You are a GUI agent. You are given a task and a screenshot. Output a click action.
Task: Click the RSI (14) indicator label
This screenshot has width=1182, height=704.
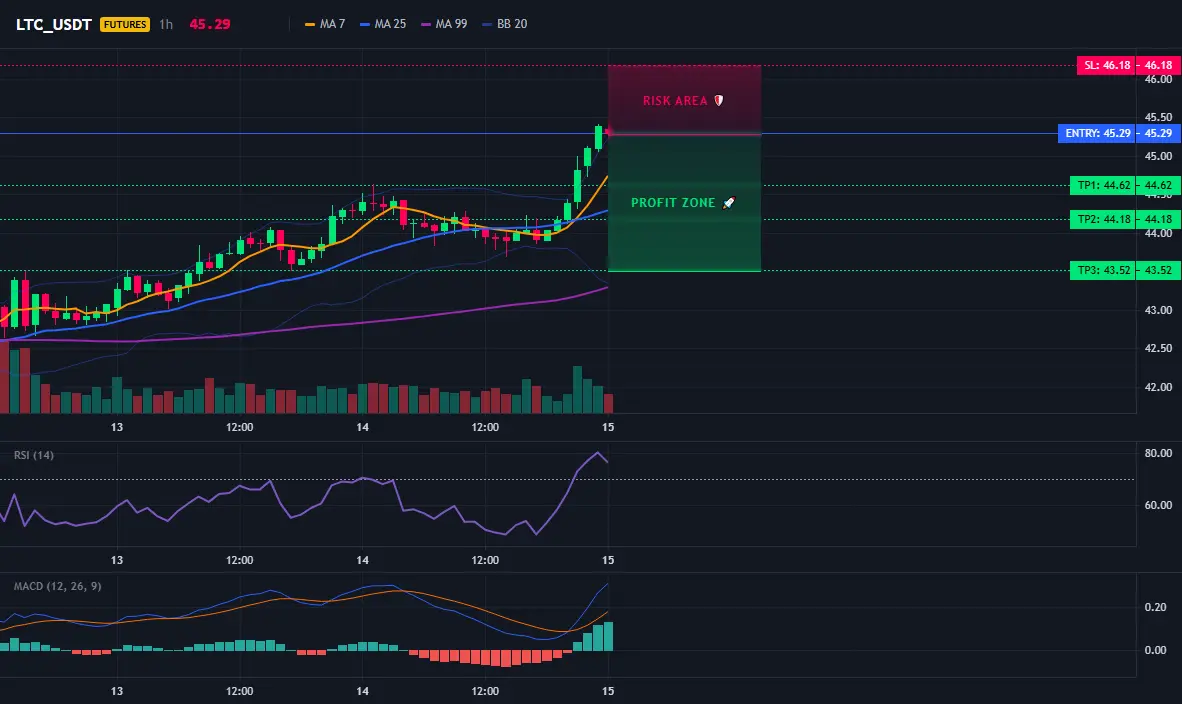click(x=34, y=455)
